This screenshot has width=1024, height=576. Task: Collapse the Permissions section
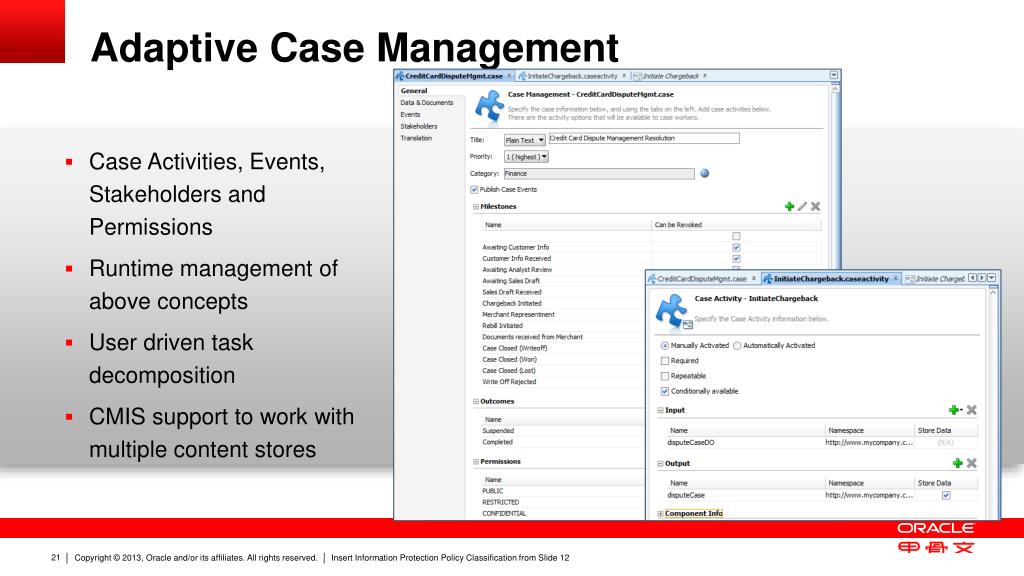pyautogui.click(x=475, y=462)
